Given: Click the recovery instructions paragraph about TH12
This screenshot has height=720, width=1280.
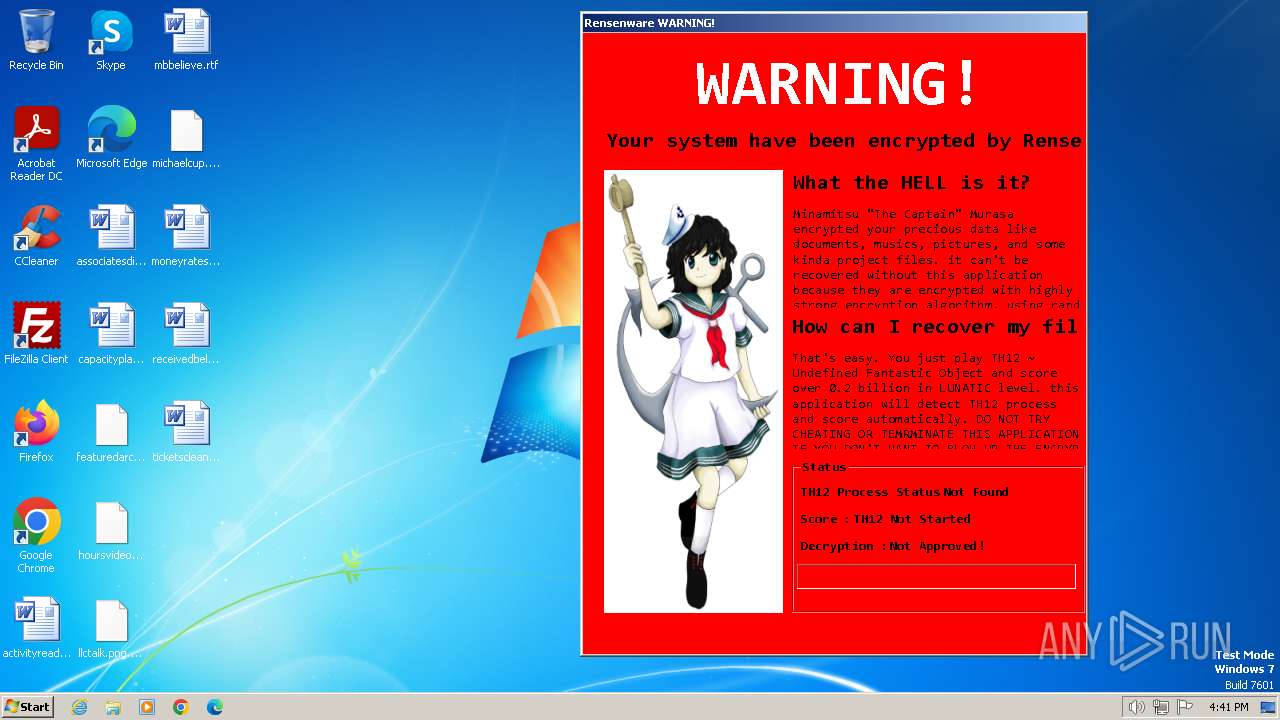Looking at the screenshot, I should [x=936, y=402].
